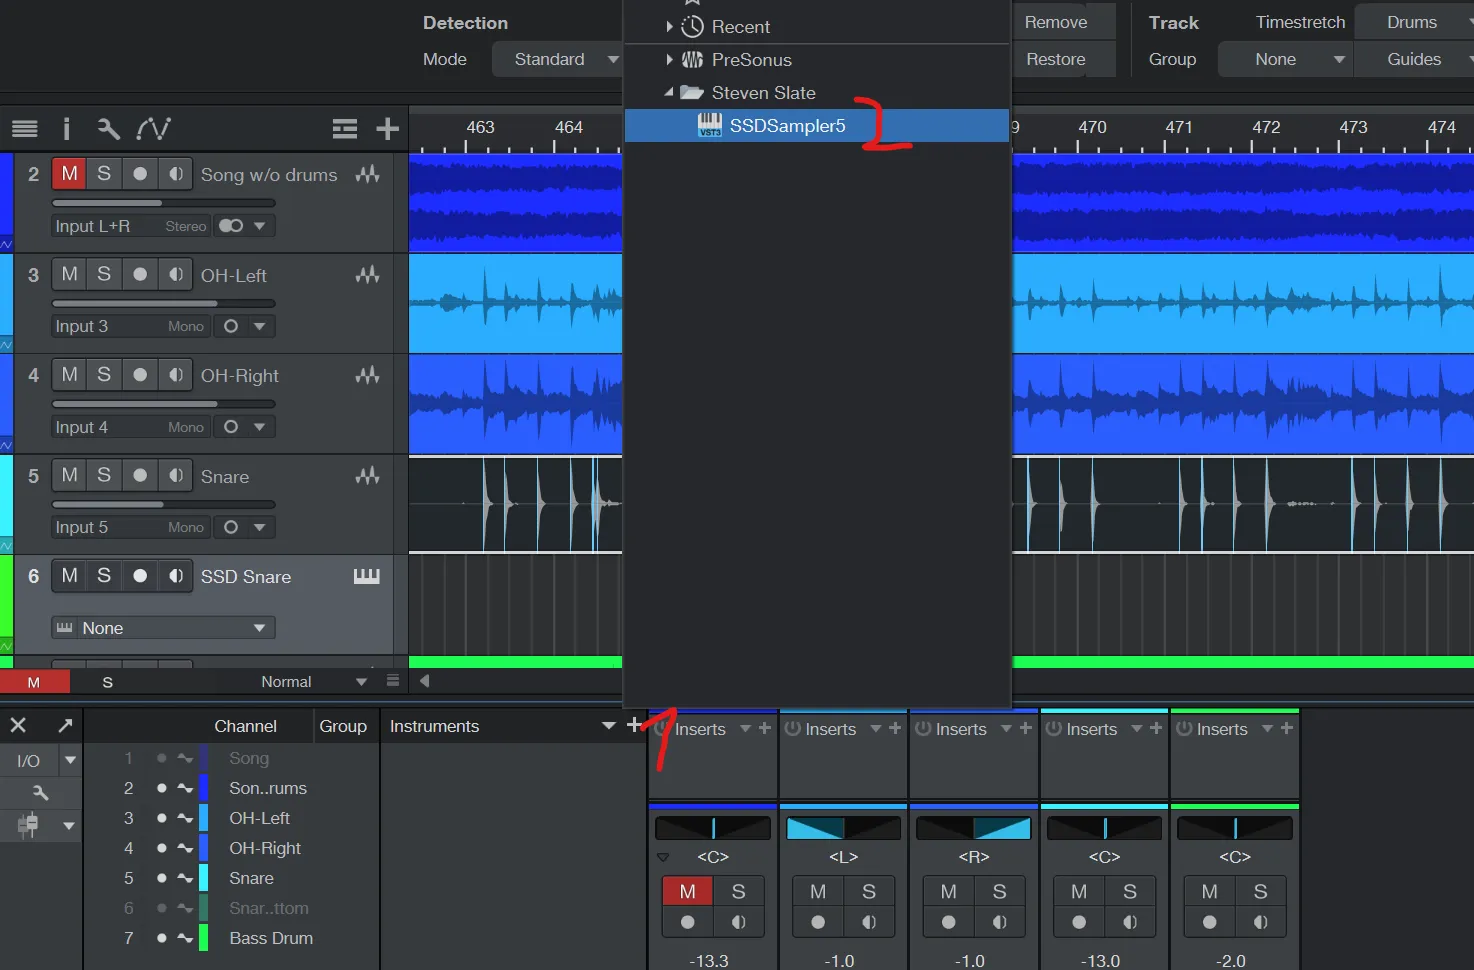This screenshot has width=1474, height=970.
Task: Open the track info 'i' icon
Action: 66,128
